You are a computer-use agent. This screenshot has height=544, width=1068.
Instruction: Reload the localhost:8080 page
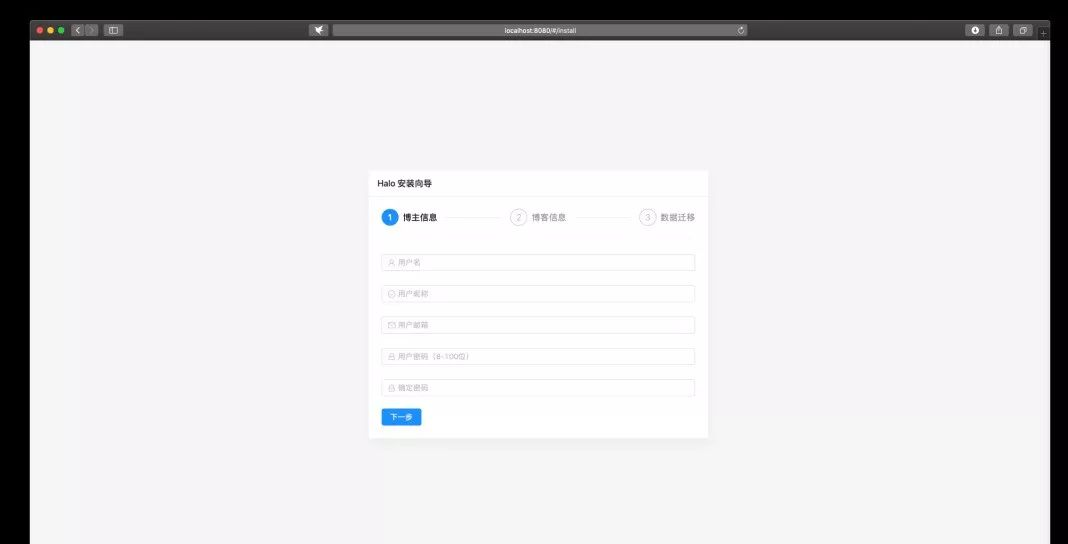[x=741, y=30]
